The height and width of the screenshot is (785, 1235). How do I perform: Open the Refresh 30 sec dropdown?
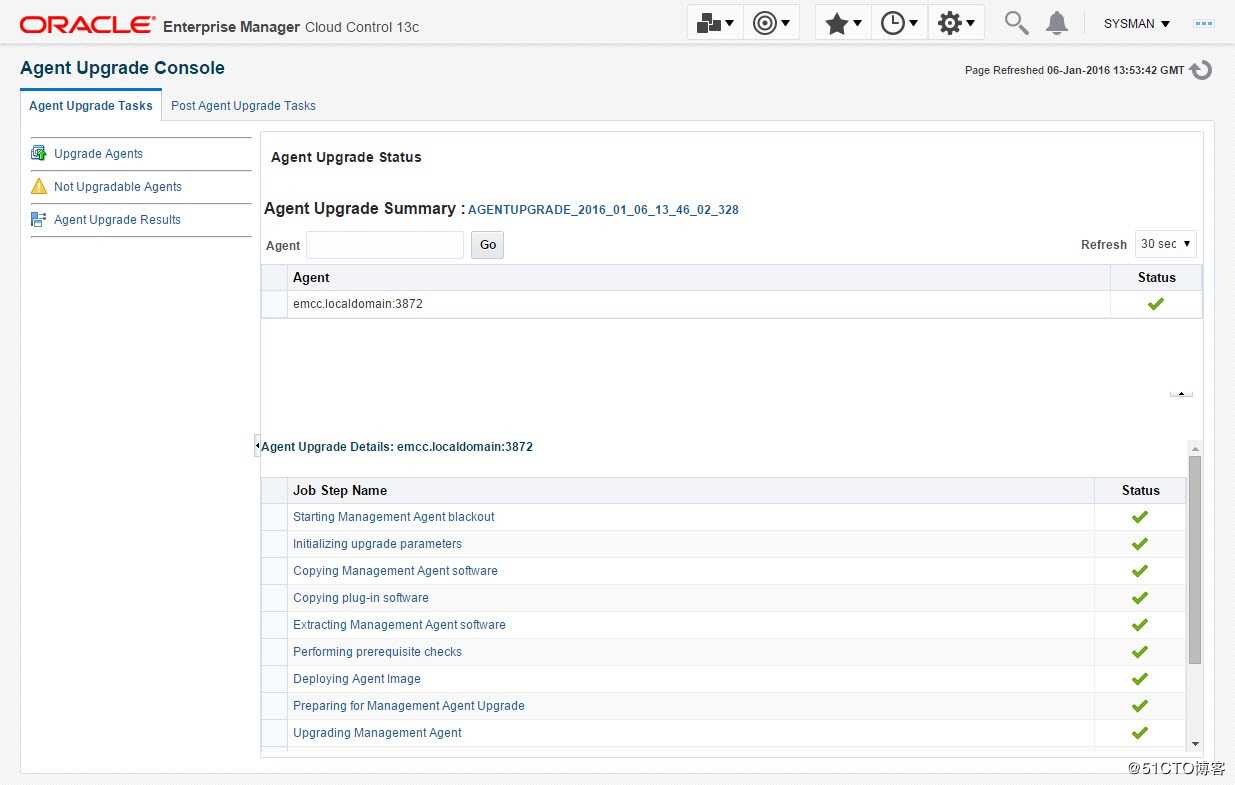(x=1165, y=244)
